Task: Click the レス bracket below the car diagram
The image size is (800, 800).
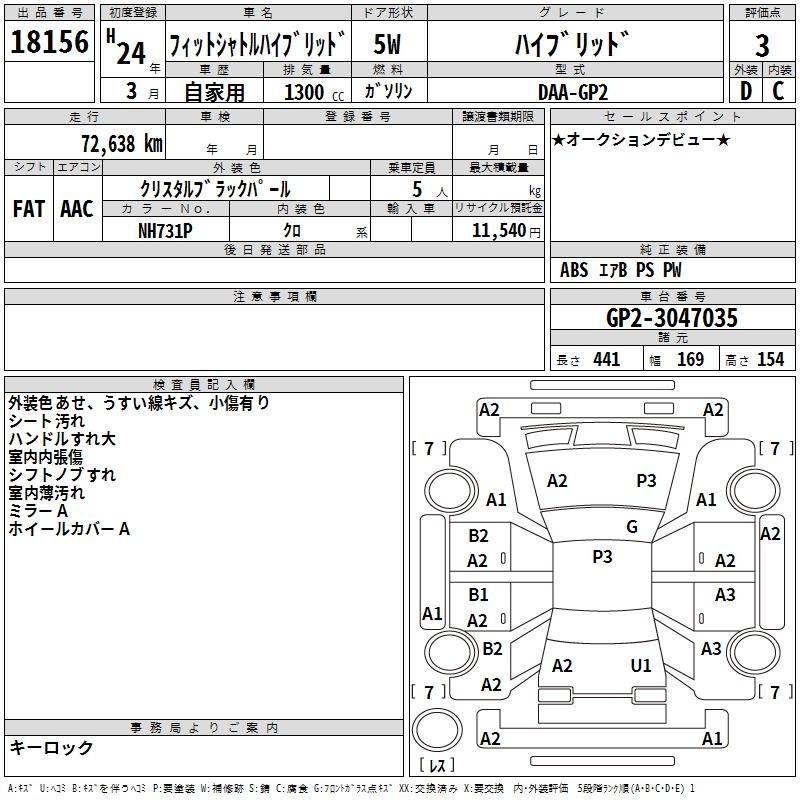Action: 436,766
